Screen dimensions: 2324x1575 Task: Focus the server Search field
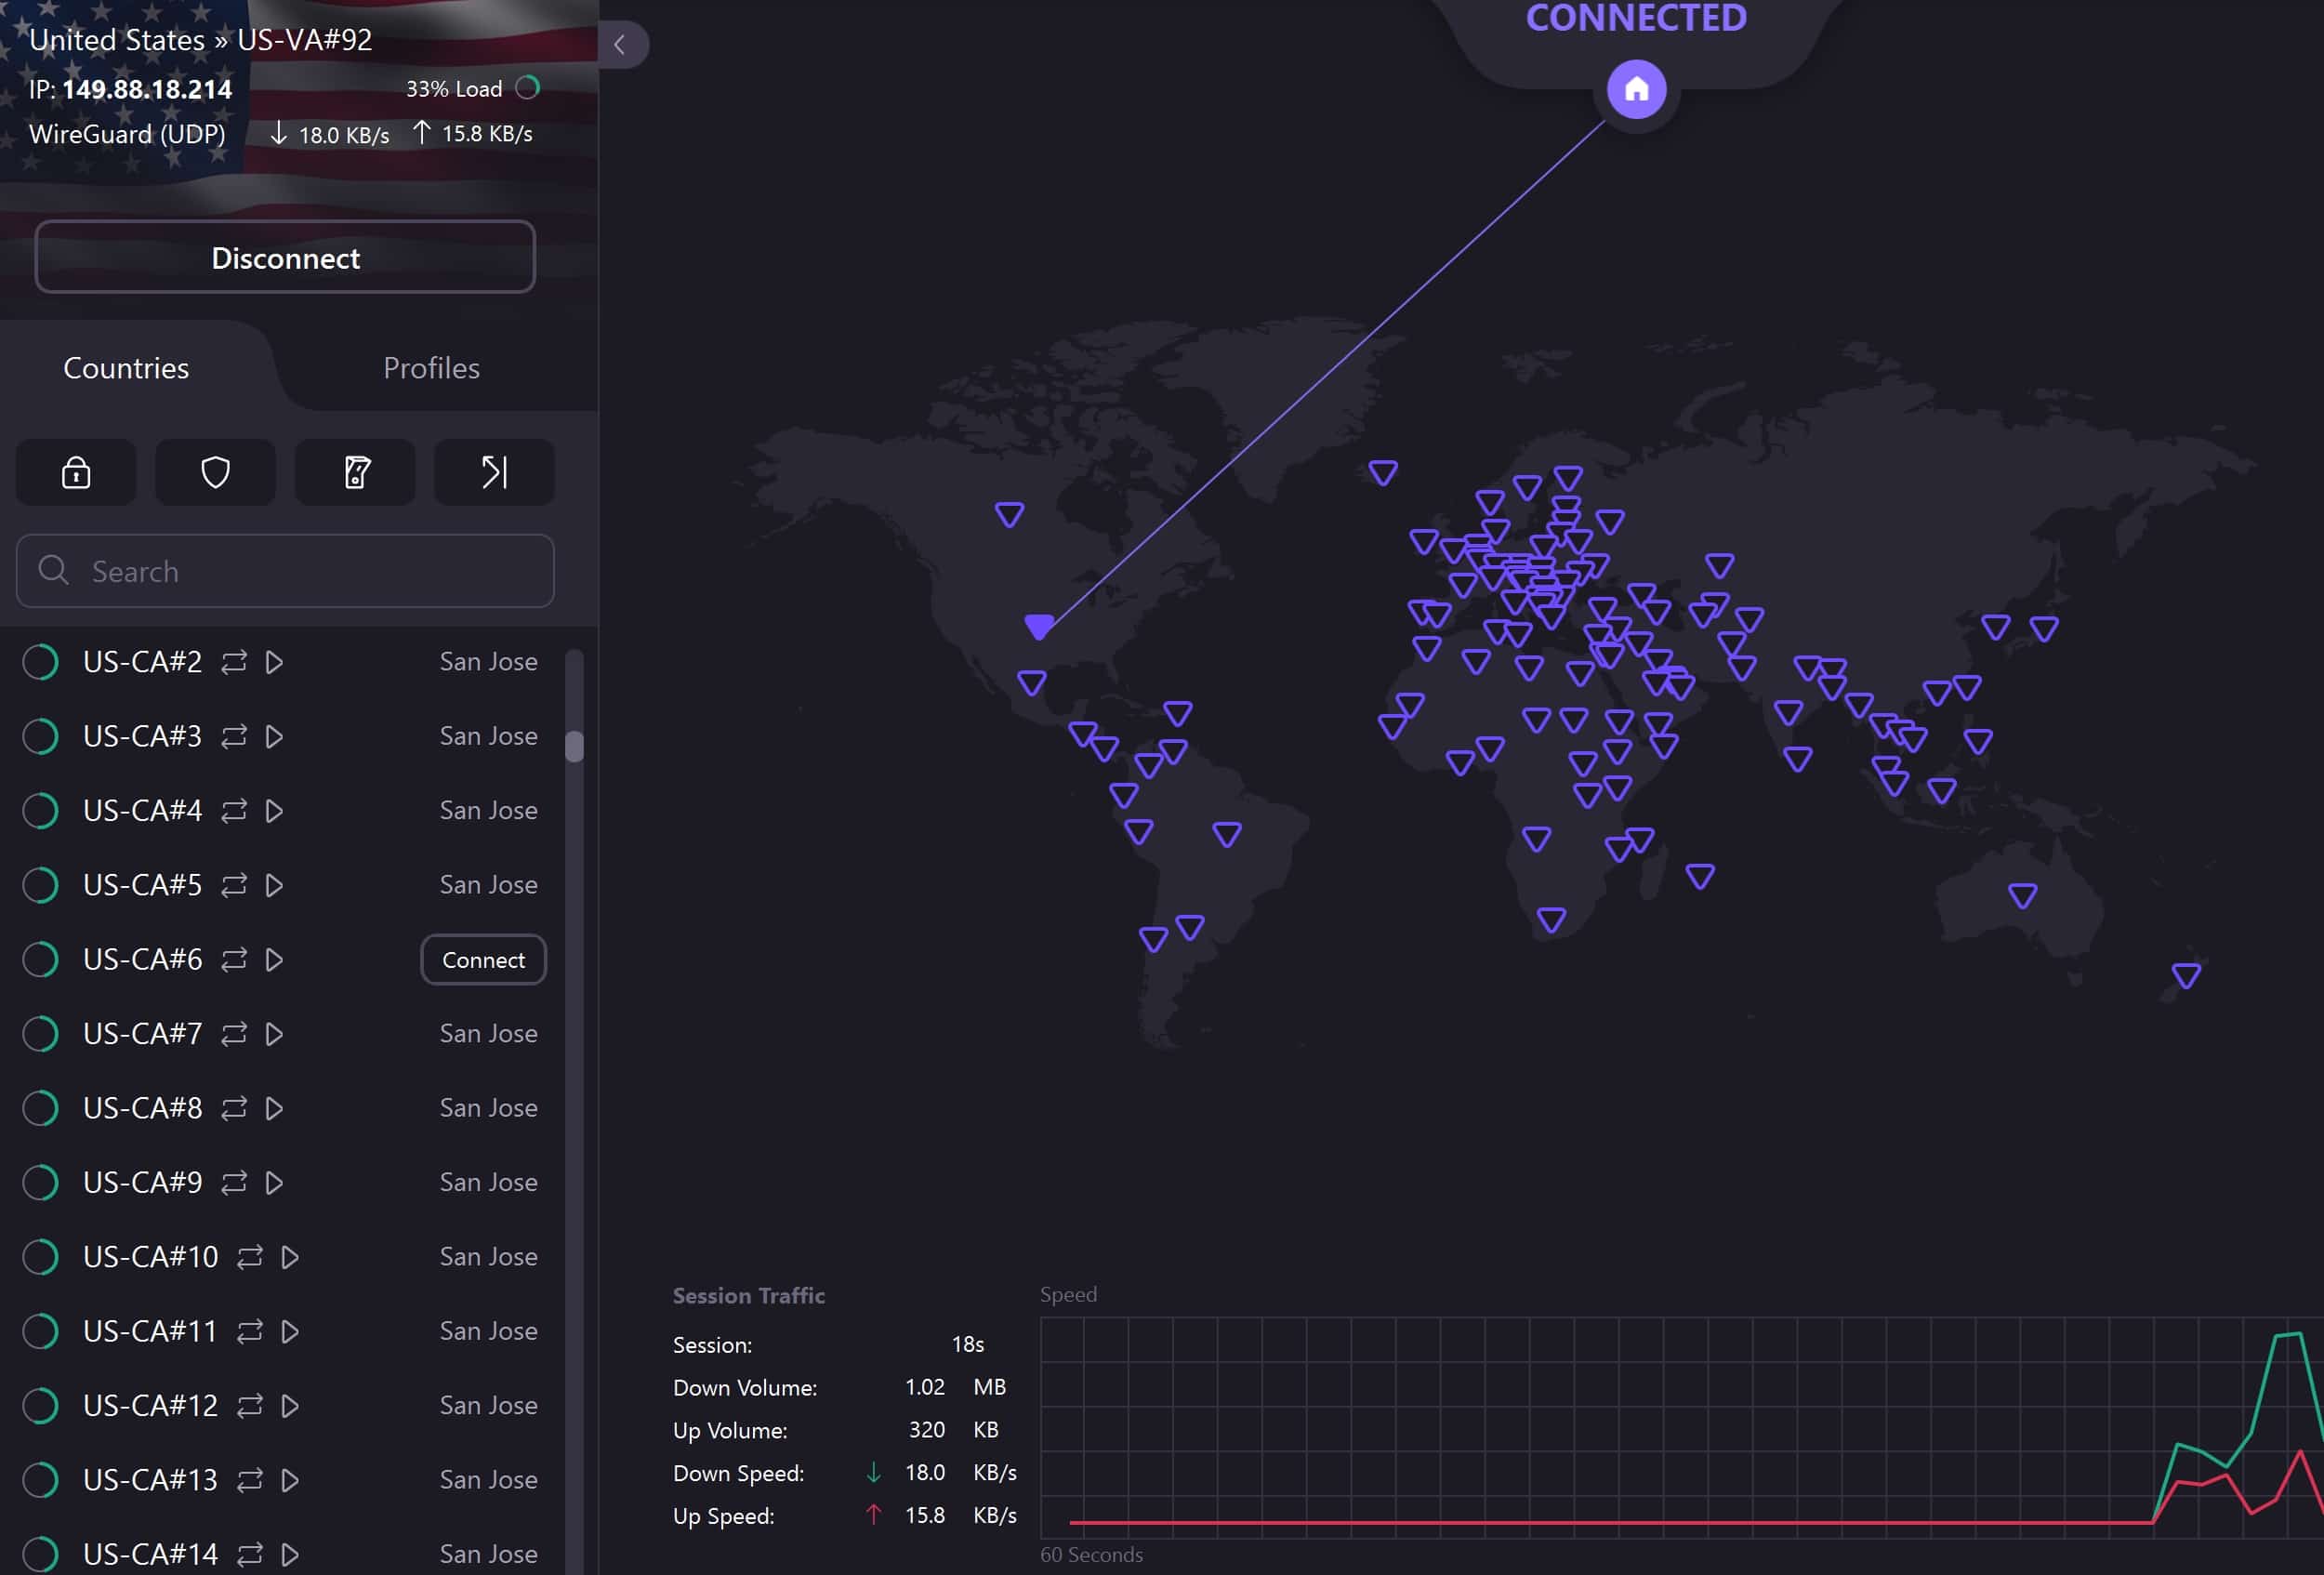click(285, 571)
